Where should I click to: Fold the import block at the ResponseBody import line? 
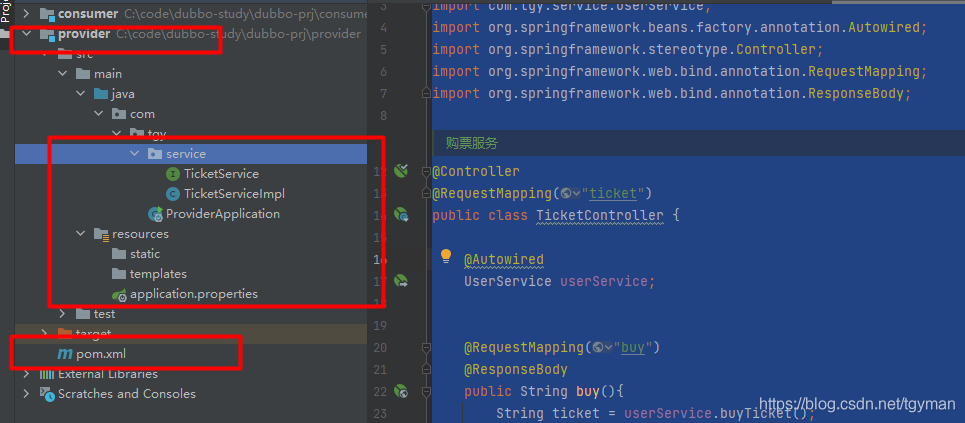tap(425, 94)
